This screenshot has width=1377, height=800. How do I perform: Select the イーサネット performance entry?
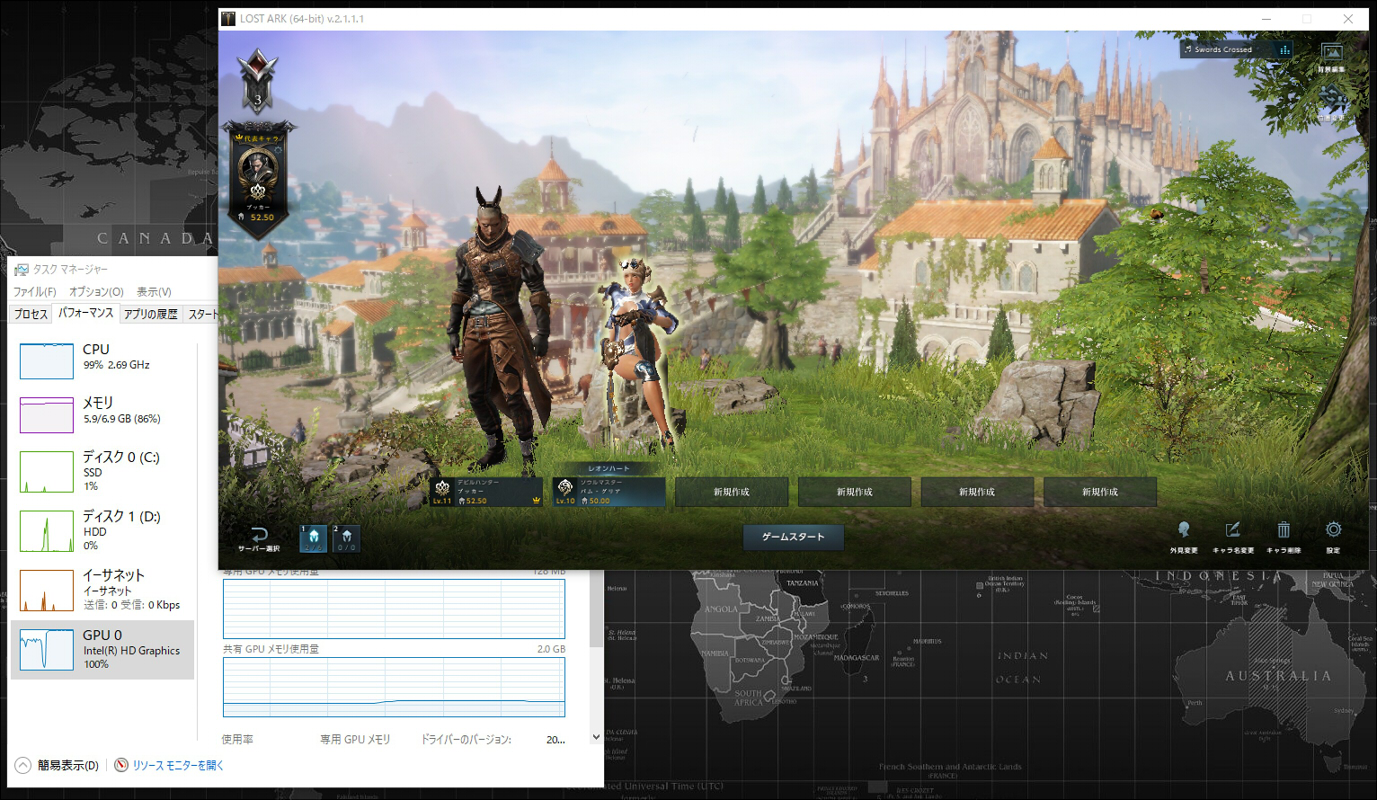[x=103, y=589]
